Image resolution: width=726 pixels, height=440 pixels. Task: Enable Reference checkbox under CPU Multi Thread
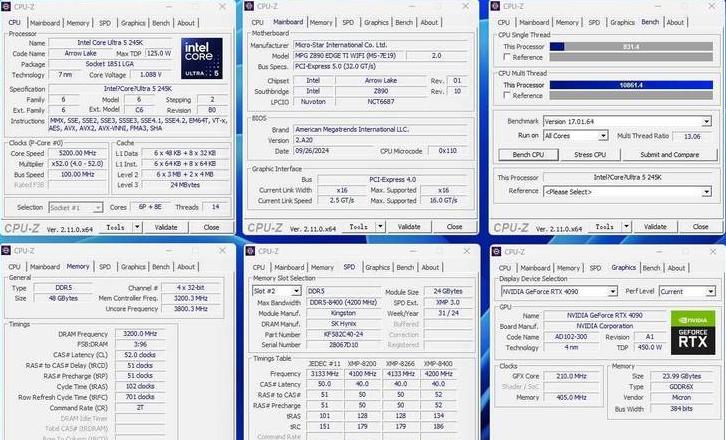tap(507, 95)
